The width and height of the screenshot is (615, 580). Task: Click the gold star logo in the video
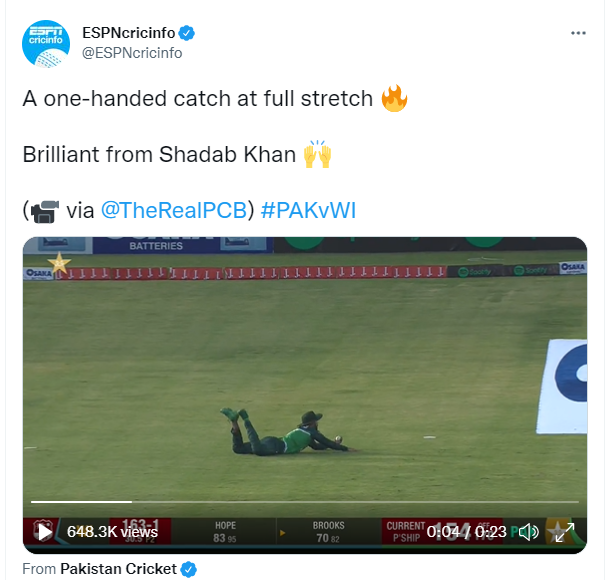pos(59,263)
